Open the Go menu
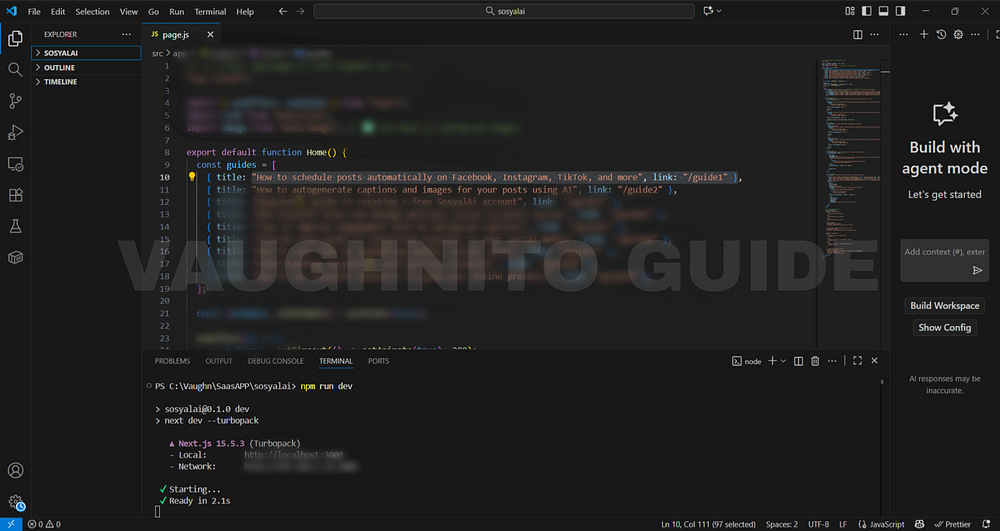This screenshot has height=531, width=1000. tap(154, 11)
